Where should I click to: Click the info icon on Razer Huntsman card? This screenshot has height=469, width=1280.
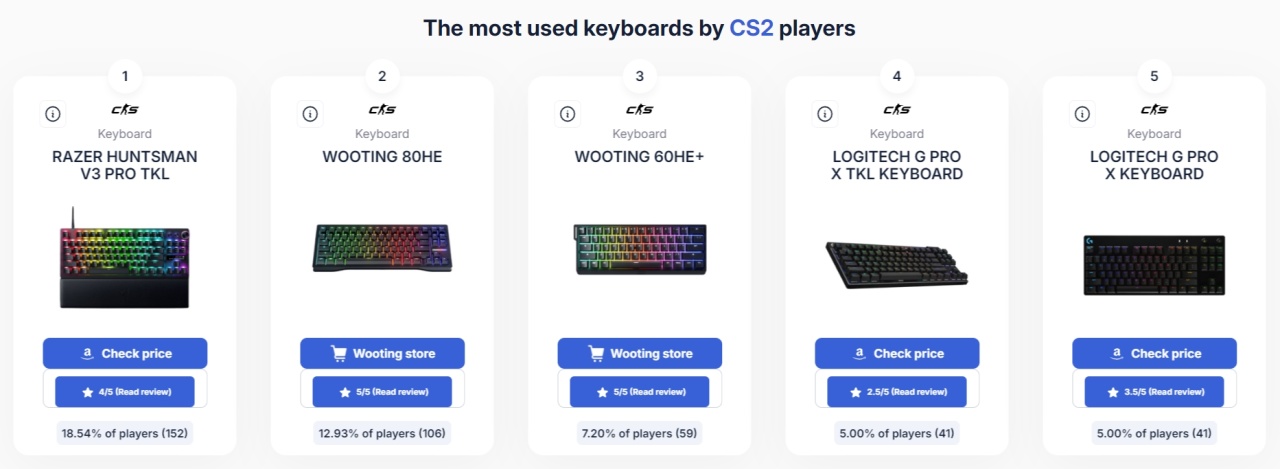[x=53, y=114]
